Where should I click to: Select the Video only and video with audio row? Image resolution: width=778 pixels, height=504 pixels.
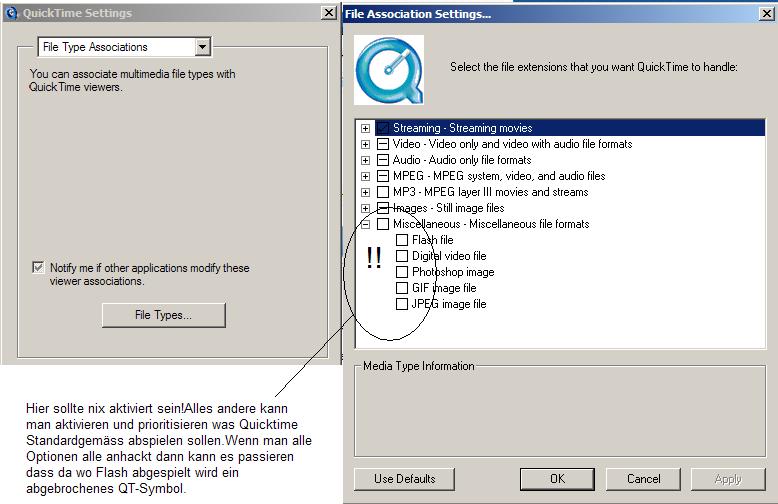coord(513,144)
